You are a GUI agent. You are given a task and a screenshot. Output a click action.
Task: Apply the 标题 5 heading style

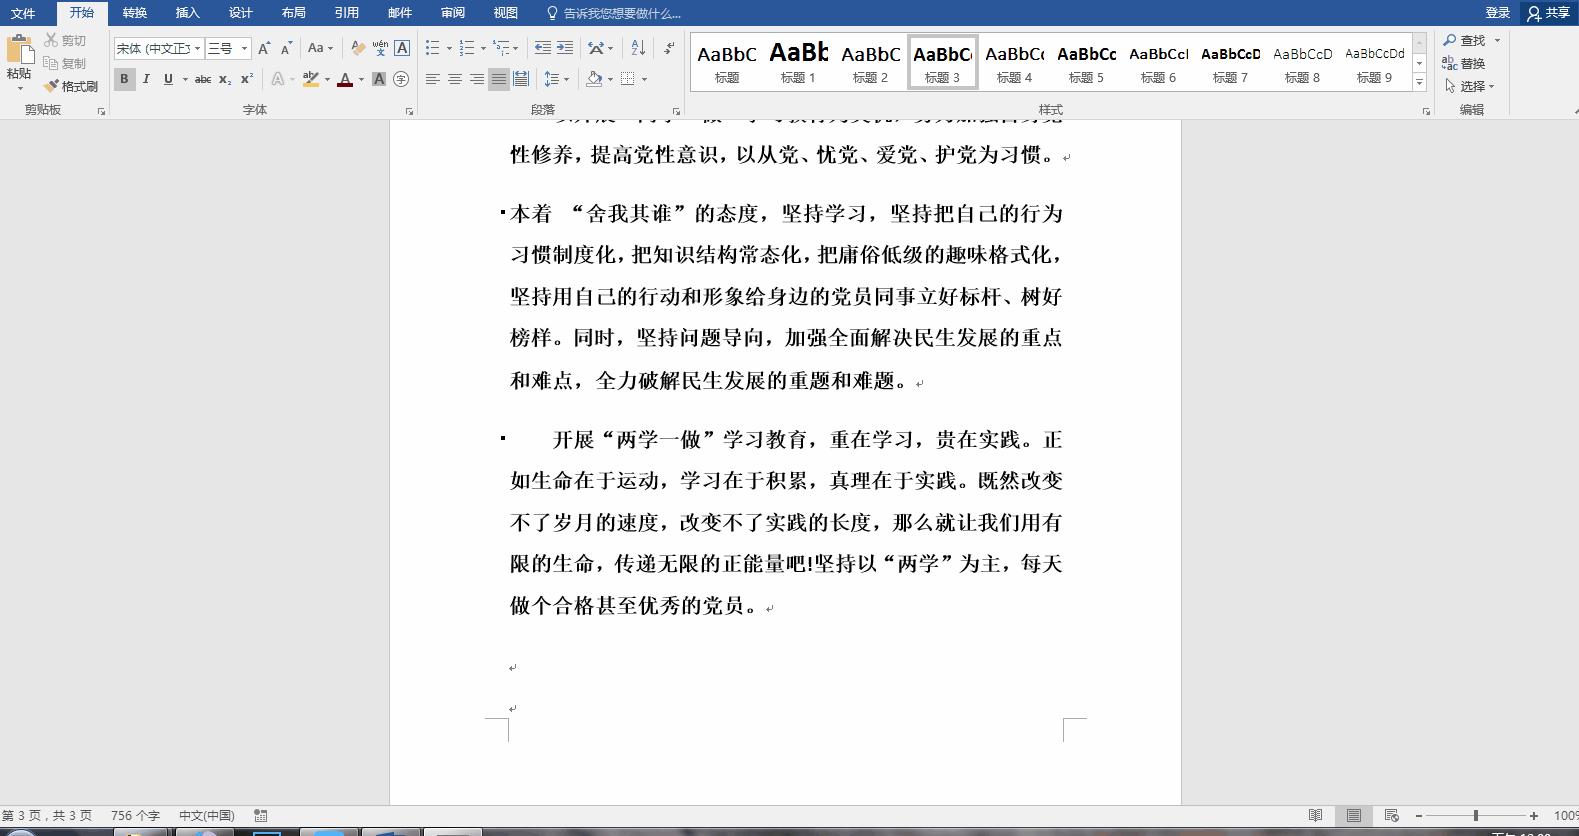click(x=1086, y=63)
